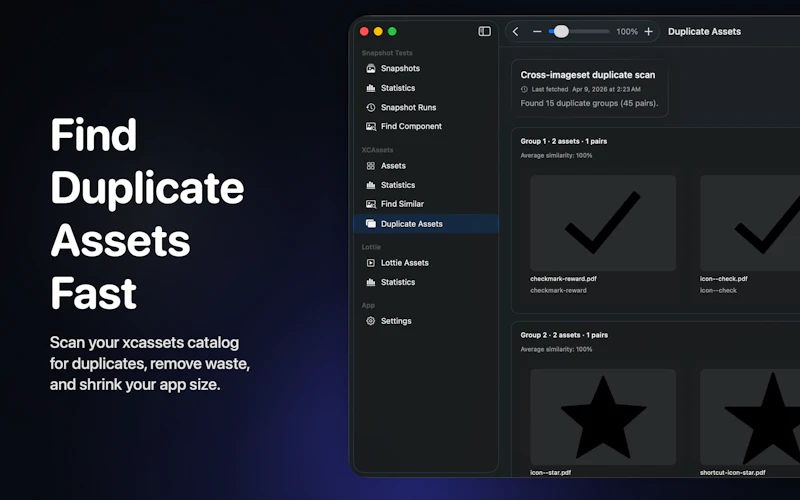Image resolution: width=800 pixels, height=500 pixels.
Task: Click Average similarity under Group 1
Action: click(556, 156)
